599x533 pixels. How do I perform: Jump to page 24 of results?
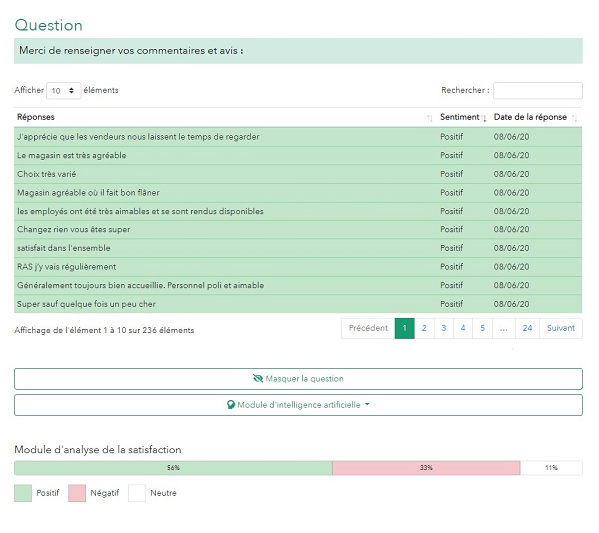[527, 328]
